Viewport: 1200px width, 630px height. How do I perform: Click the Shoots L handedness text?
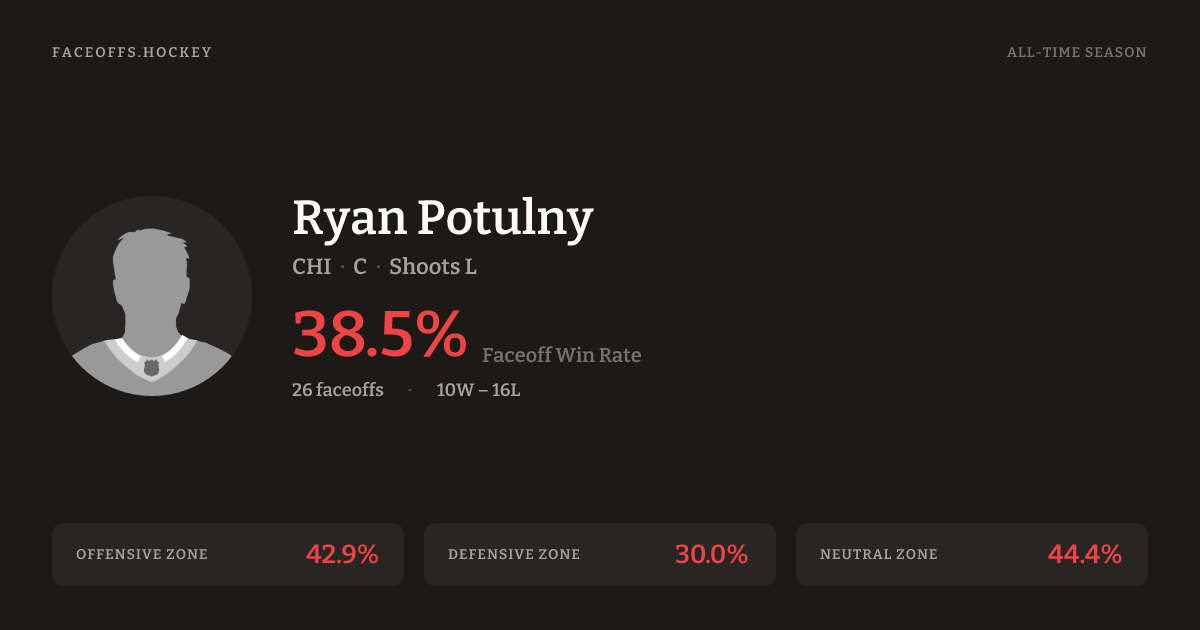point(432,267)
